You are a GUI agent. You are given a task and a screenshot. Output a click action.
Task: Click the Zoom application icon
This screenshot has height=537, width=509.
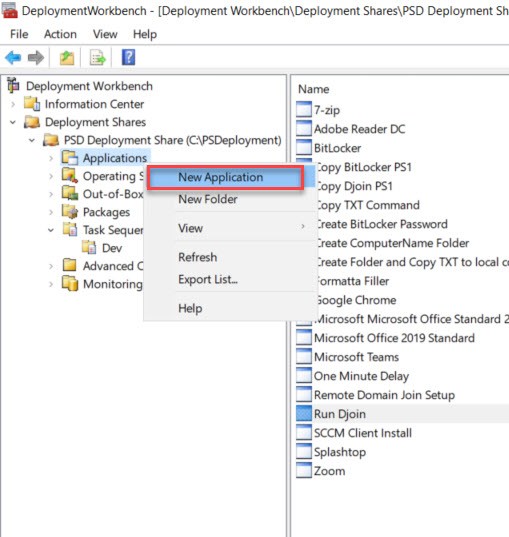(304, 471)
